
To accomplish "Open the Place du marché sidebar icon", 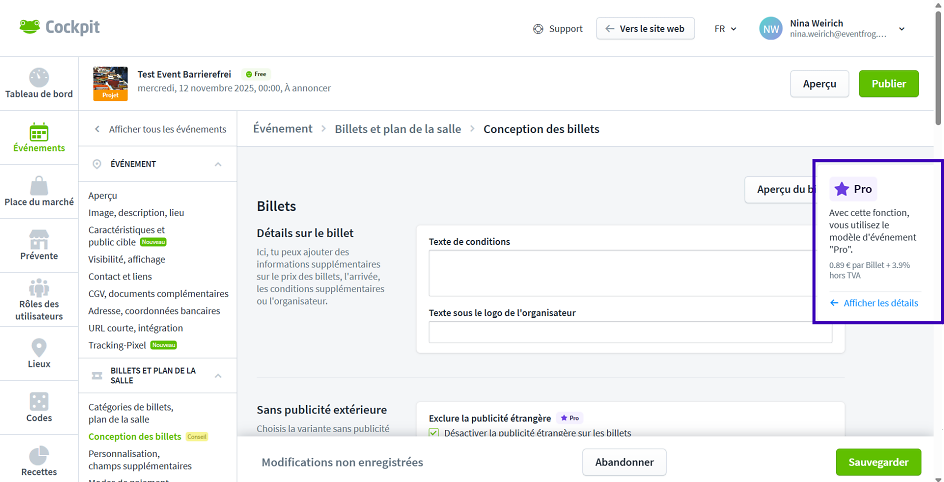I will 39,186.
